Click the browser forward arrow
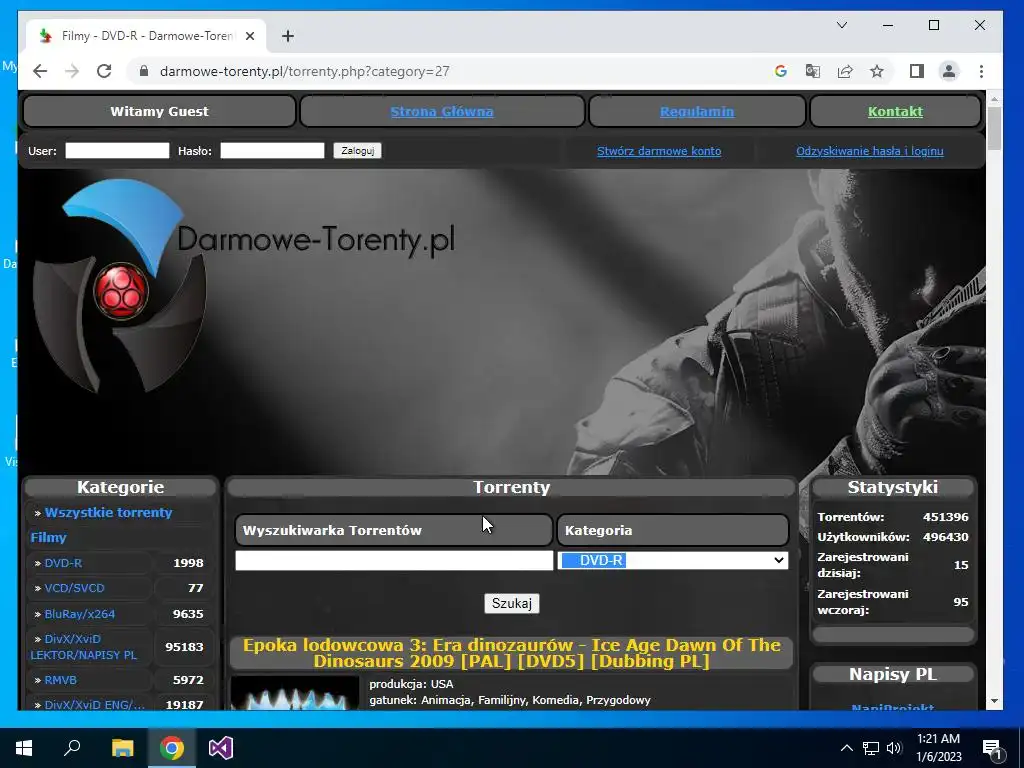Viewport: 1024px width, 768px height. tap(72, 71)
